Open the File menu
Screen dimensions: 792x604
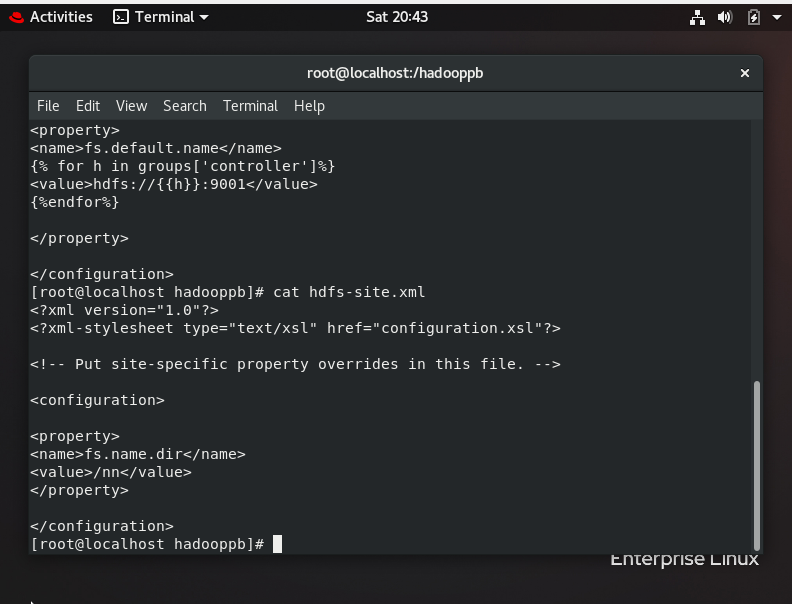[x=48, y=106]
